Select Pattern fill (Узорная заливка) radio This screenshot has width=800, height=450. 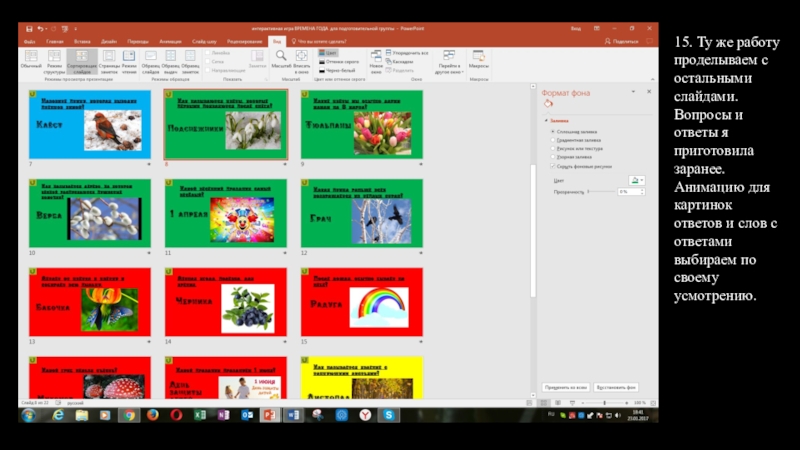[x=553, y=157]
